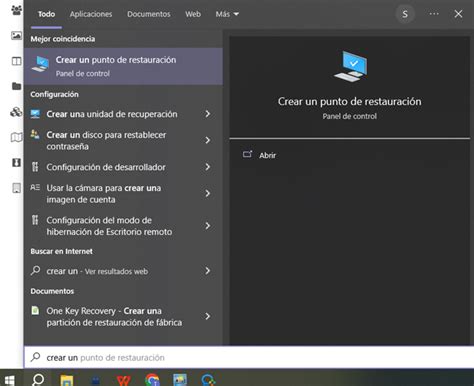Click the search text input box
The image size is (474, 386).
click(249, 357)
